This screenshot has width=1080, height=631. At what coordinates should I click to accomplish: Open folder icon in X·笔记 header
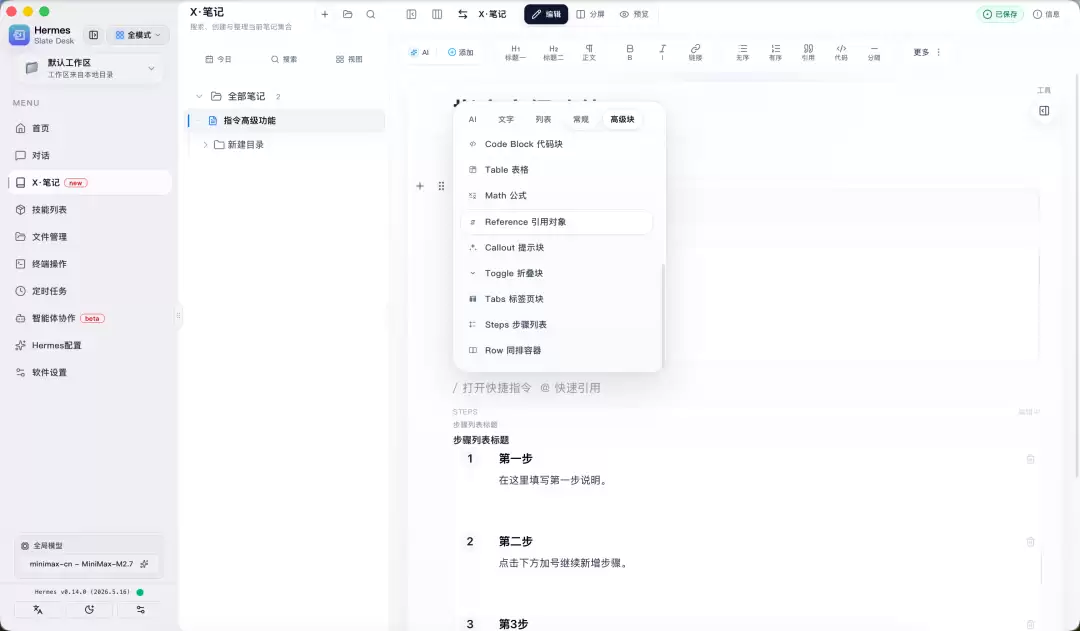(348, 14)
